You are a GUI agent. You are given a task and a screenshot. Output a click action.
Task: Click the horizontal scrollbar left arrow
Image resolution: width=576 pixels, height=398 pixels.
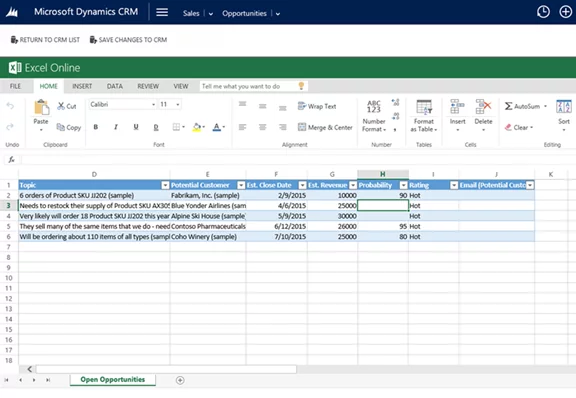click(29, 369)
